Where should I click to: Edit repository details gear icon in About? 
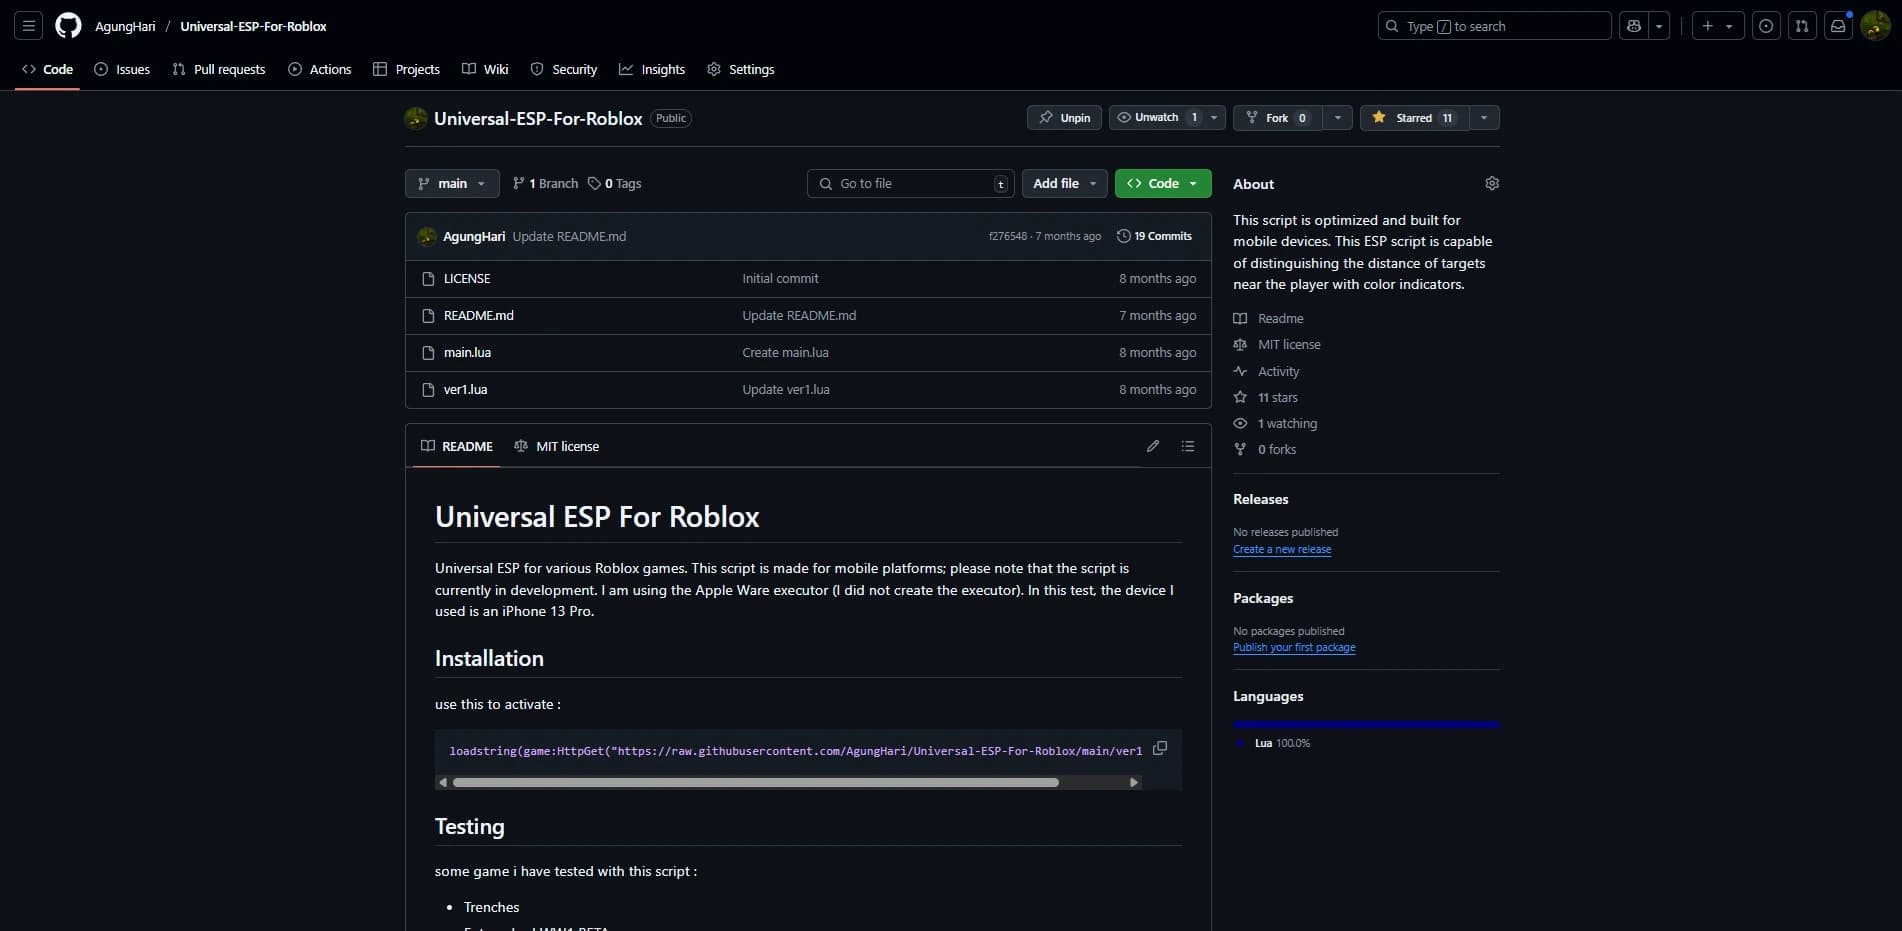1492,183
